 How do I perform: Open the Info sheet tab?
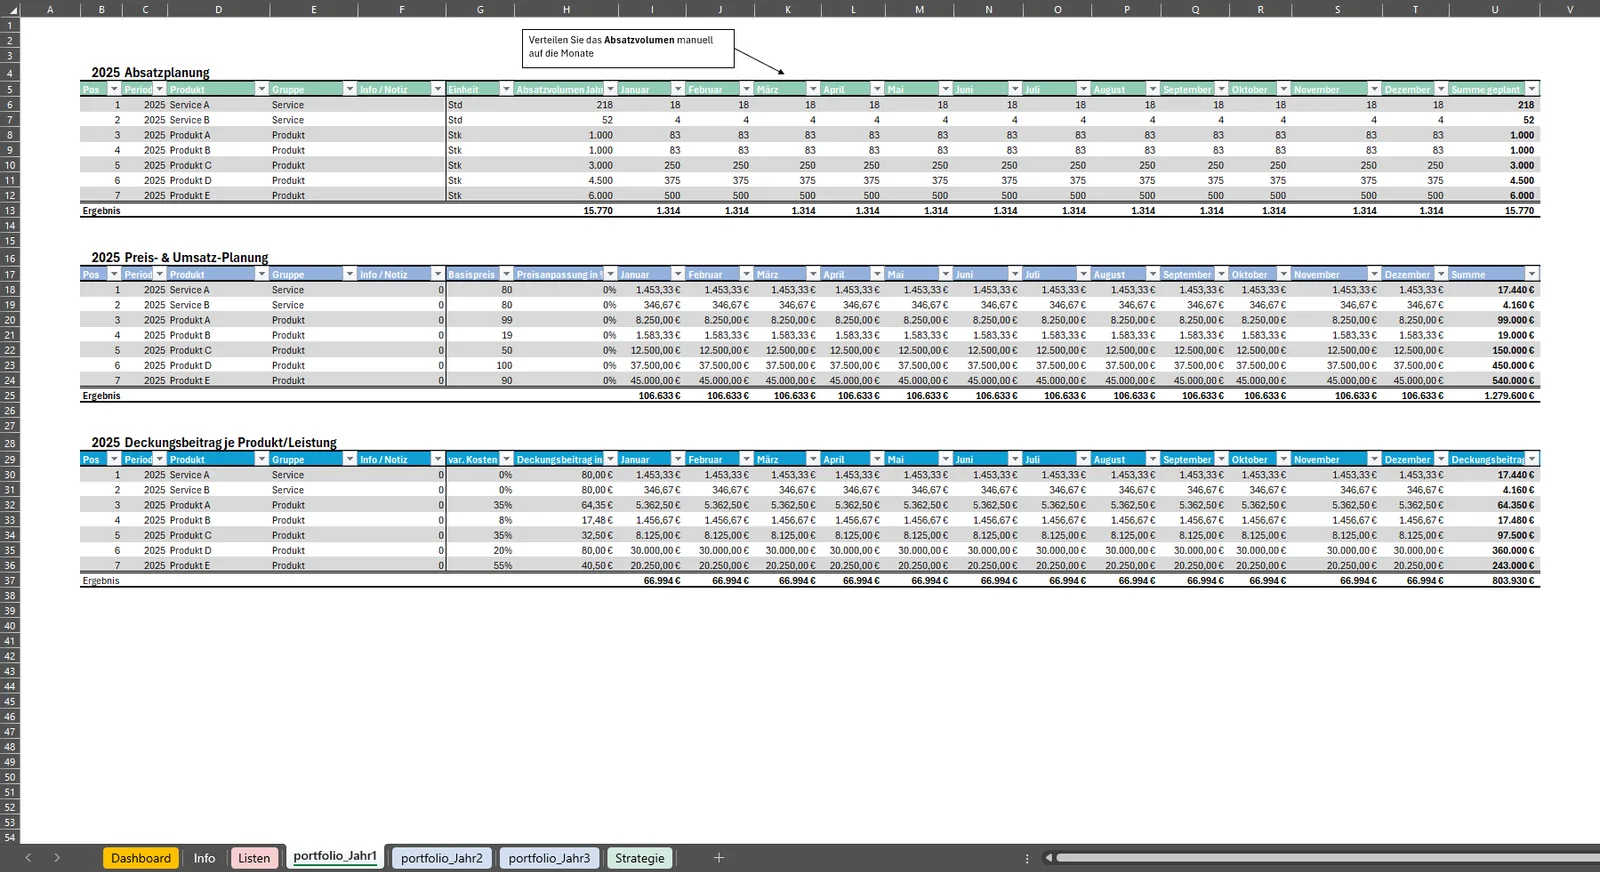[x=204, y=858]
